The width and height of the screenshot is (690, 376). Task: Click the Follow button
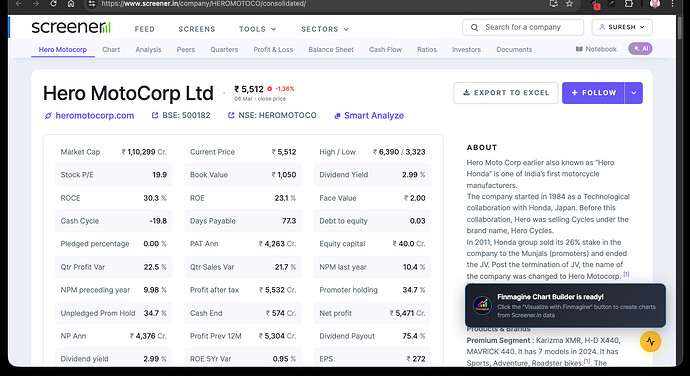(593, 93)
